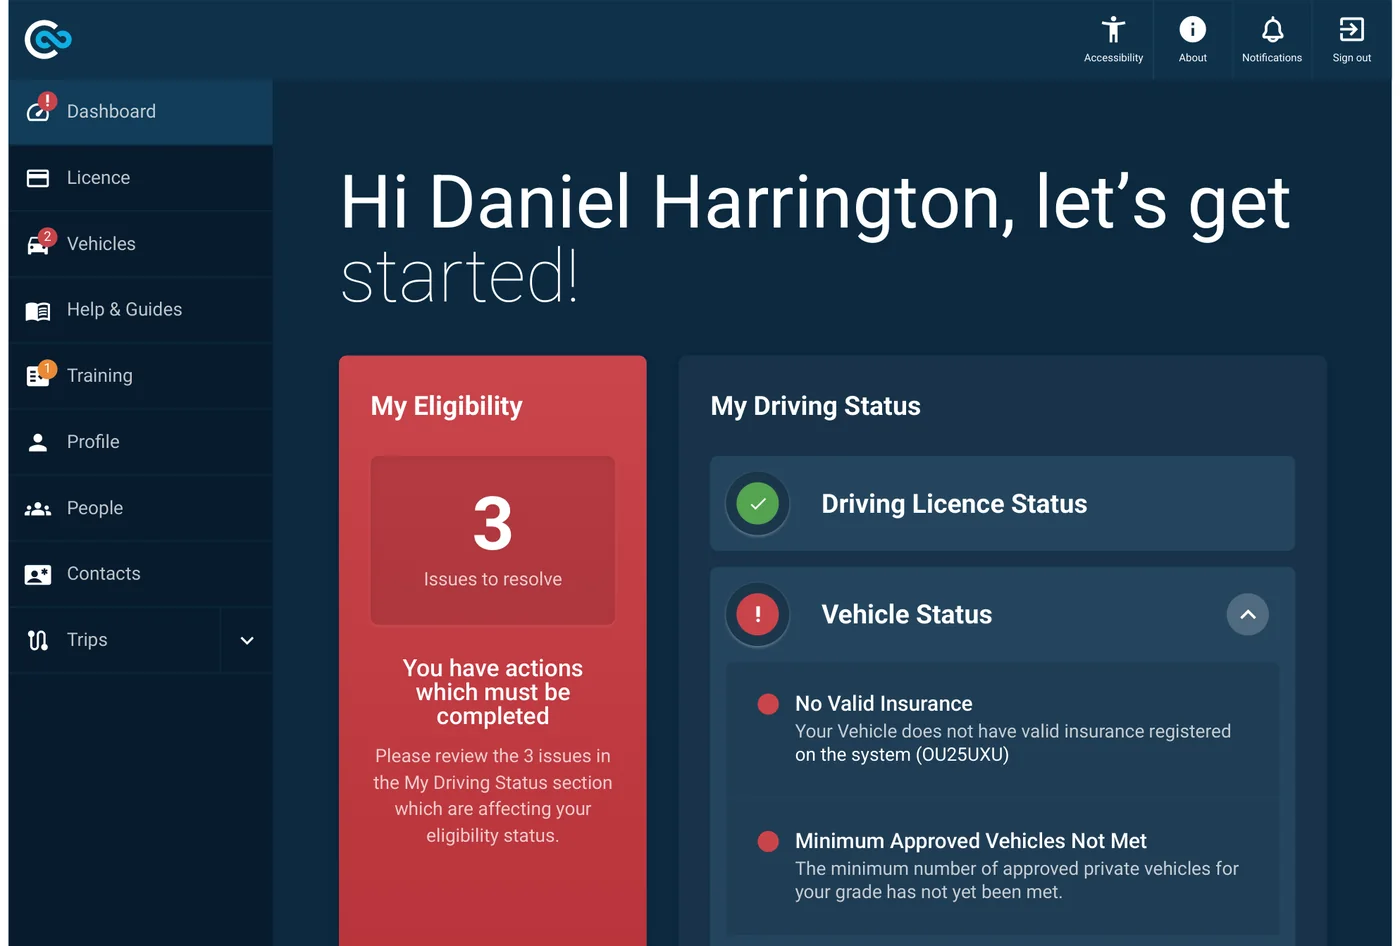Click the Profile person icon
This screenshot has height=946, width=1400.
(38, 442)
